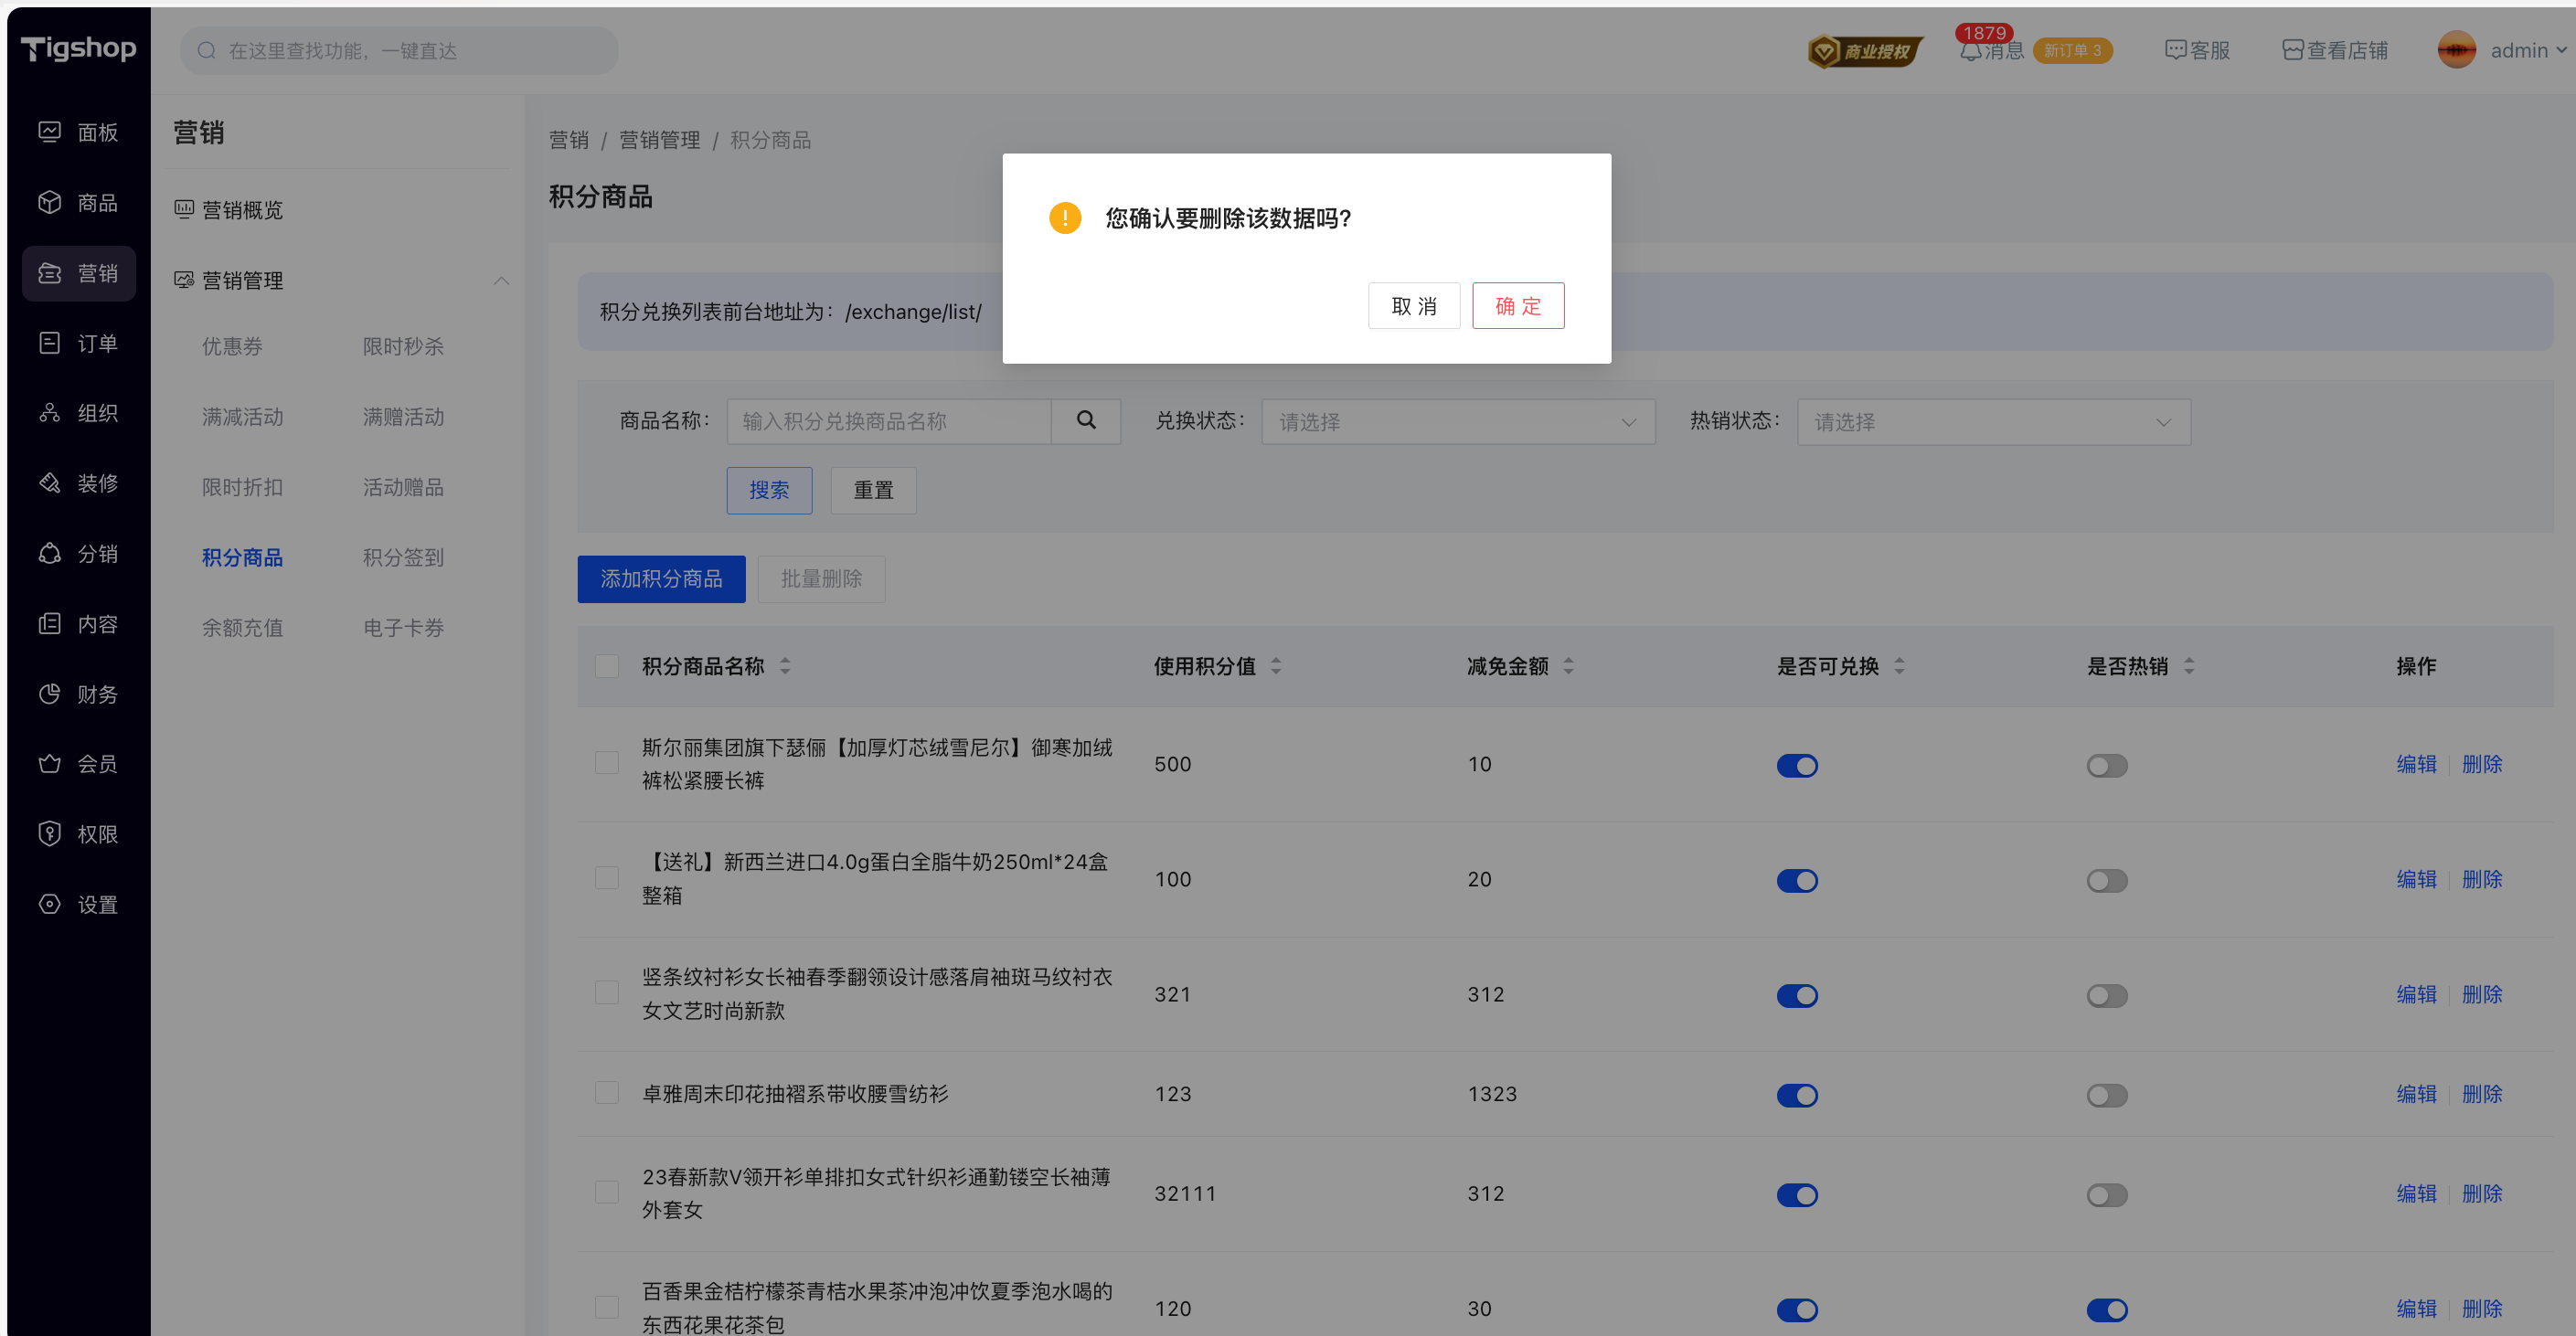Click the 订单 orders sidebar icon
This screenshot has height=1336, width=2576.
[50, 343]
